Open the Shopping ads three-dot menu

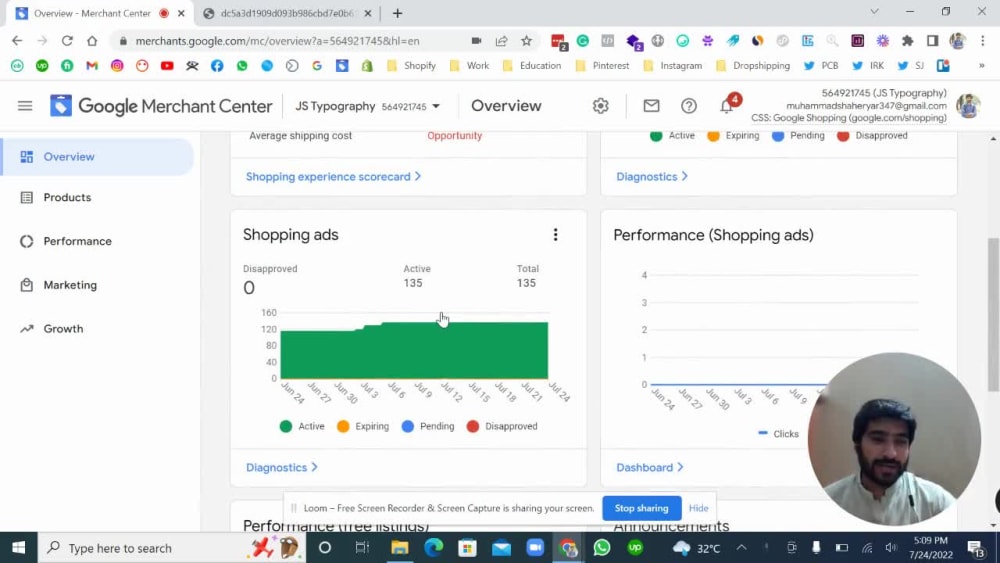(x=555, y=235)
